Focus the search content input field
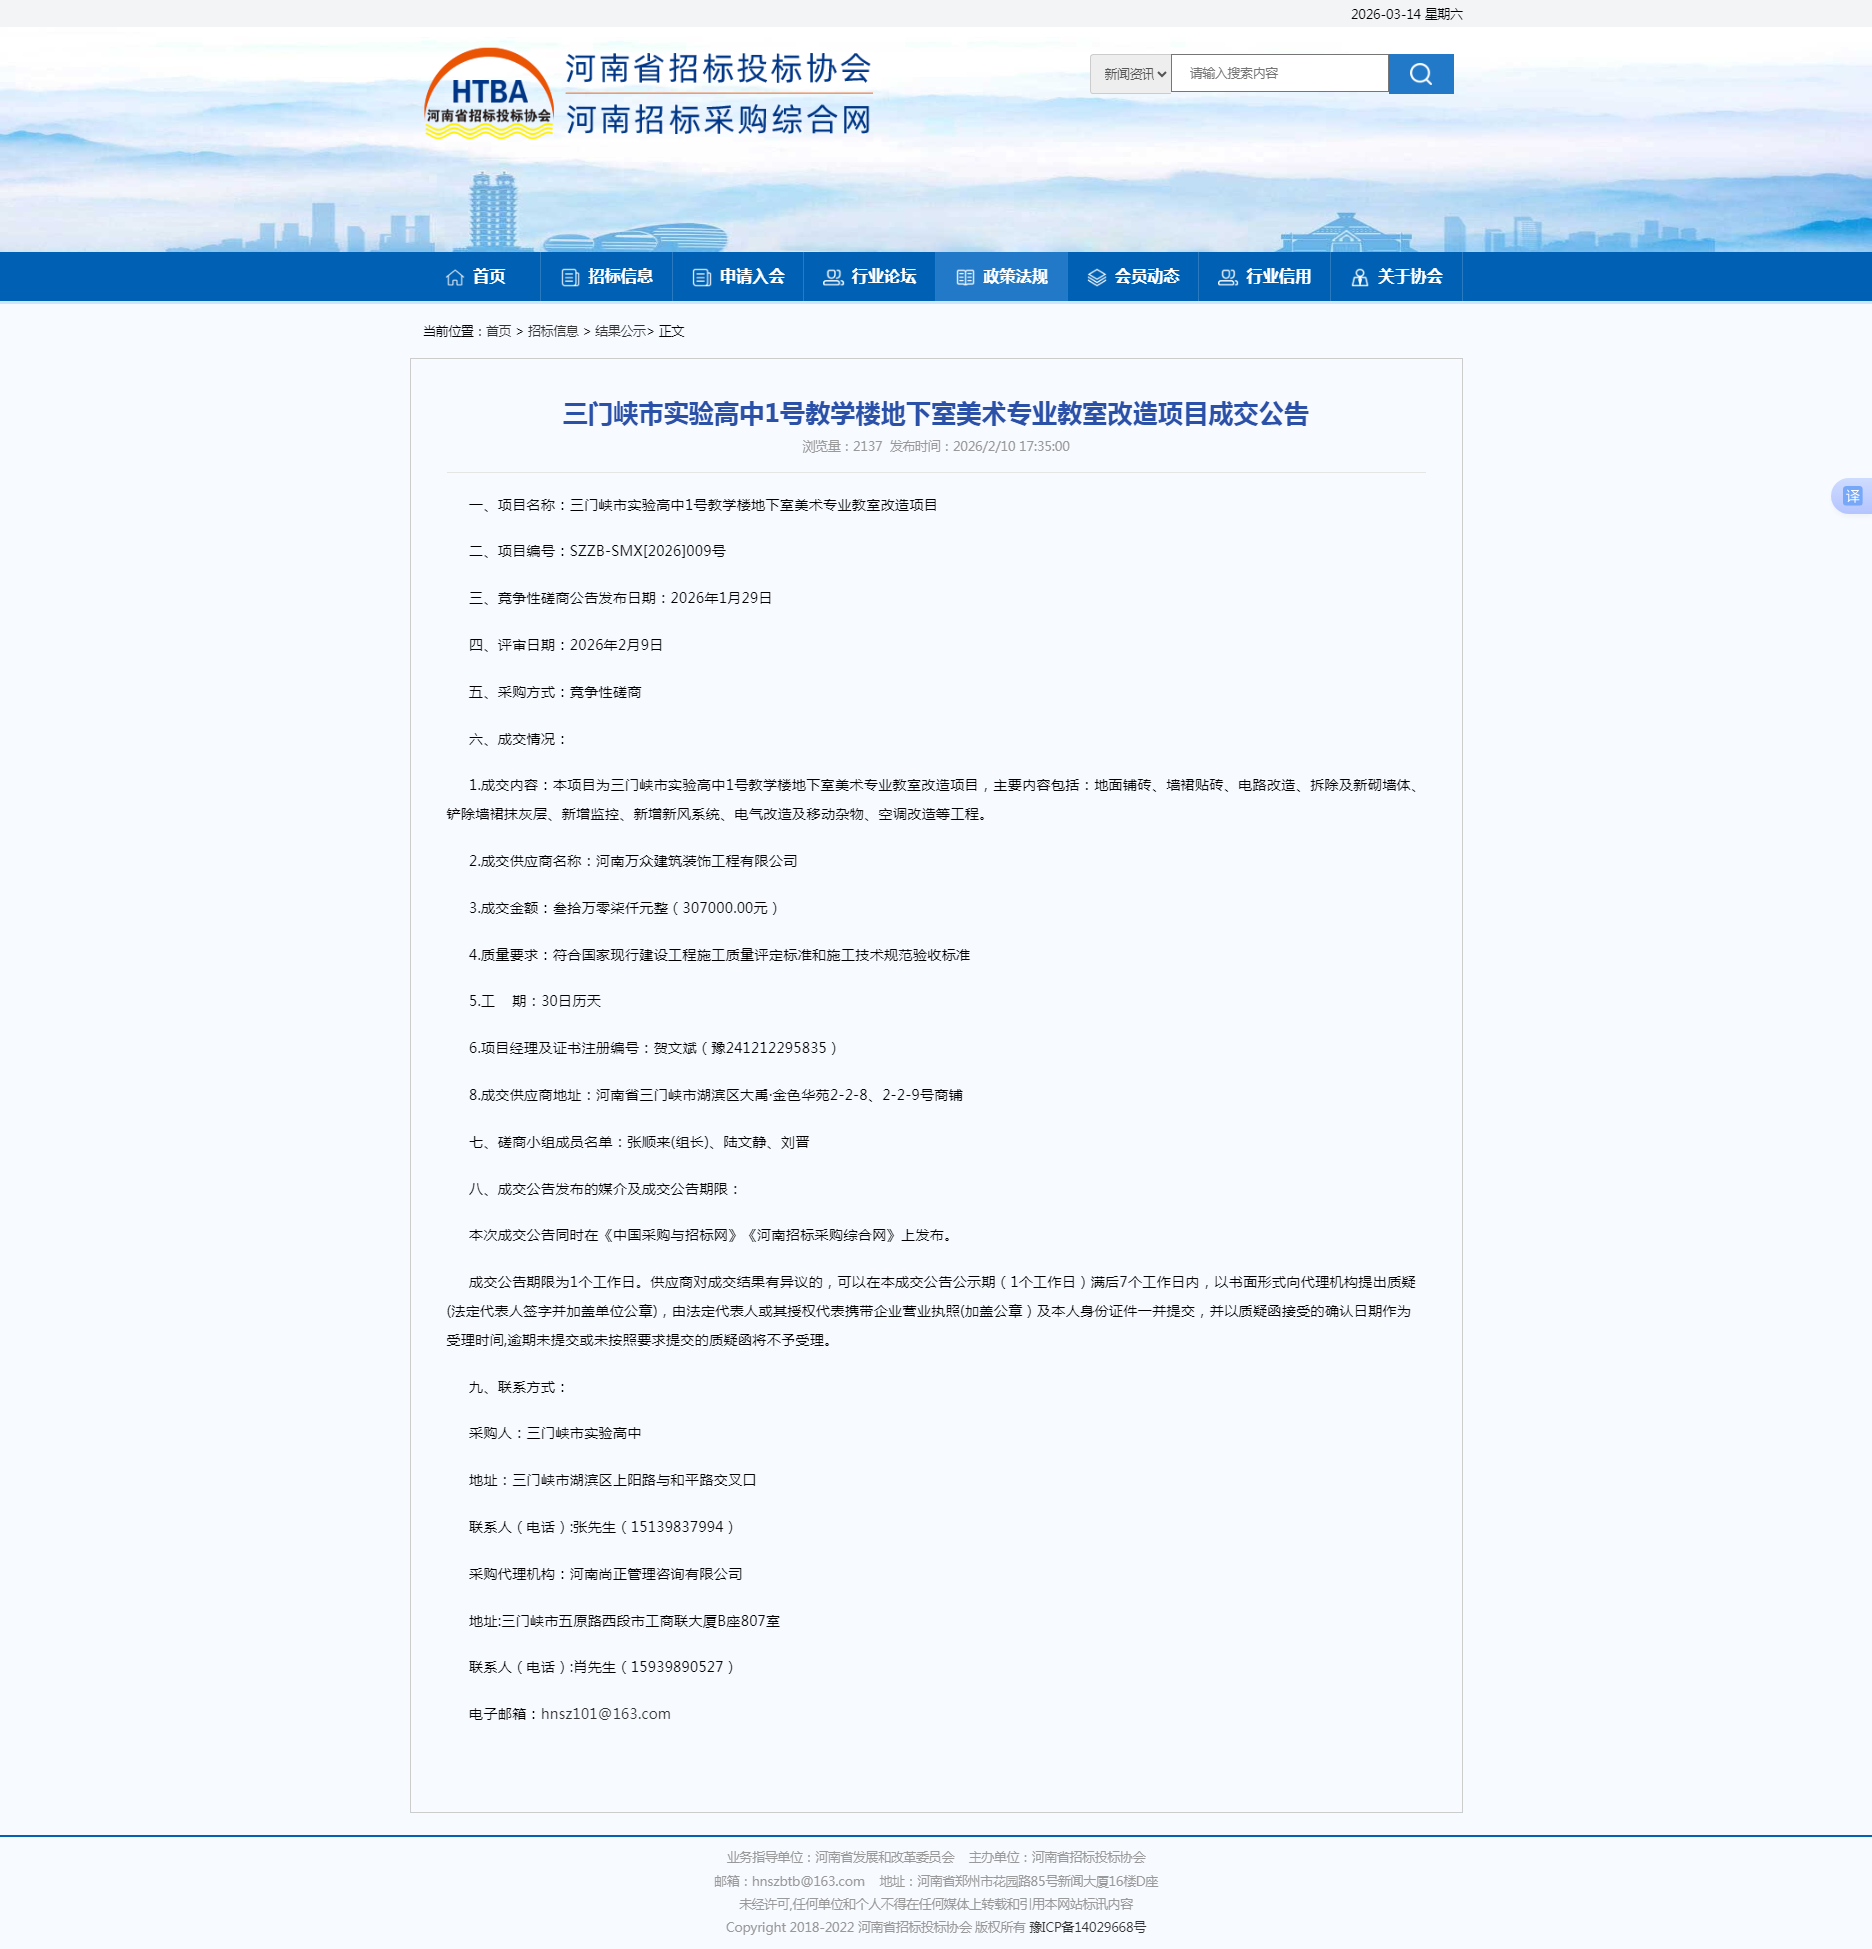The height and width of the screenshot is (1949, 1872). pyautogui.click(x=1279, y=74)
